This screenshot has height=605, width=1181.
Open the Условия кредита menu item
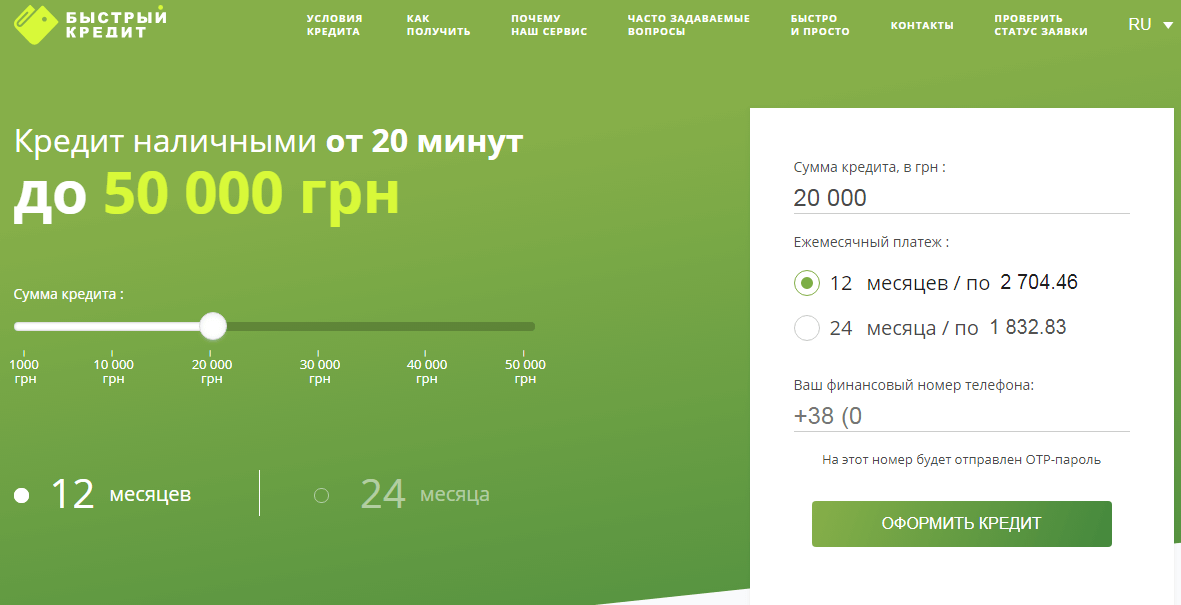(x=333, y=23)
